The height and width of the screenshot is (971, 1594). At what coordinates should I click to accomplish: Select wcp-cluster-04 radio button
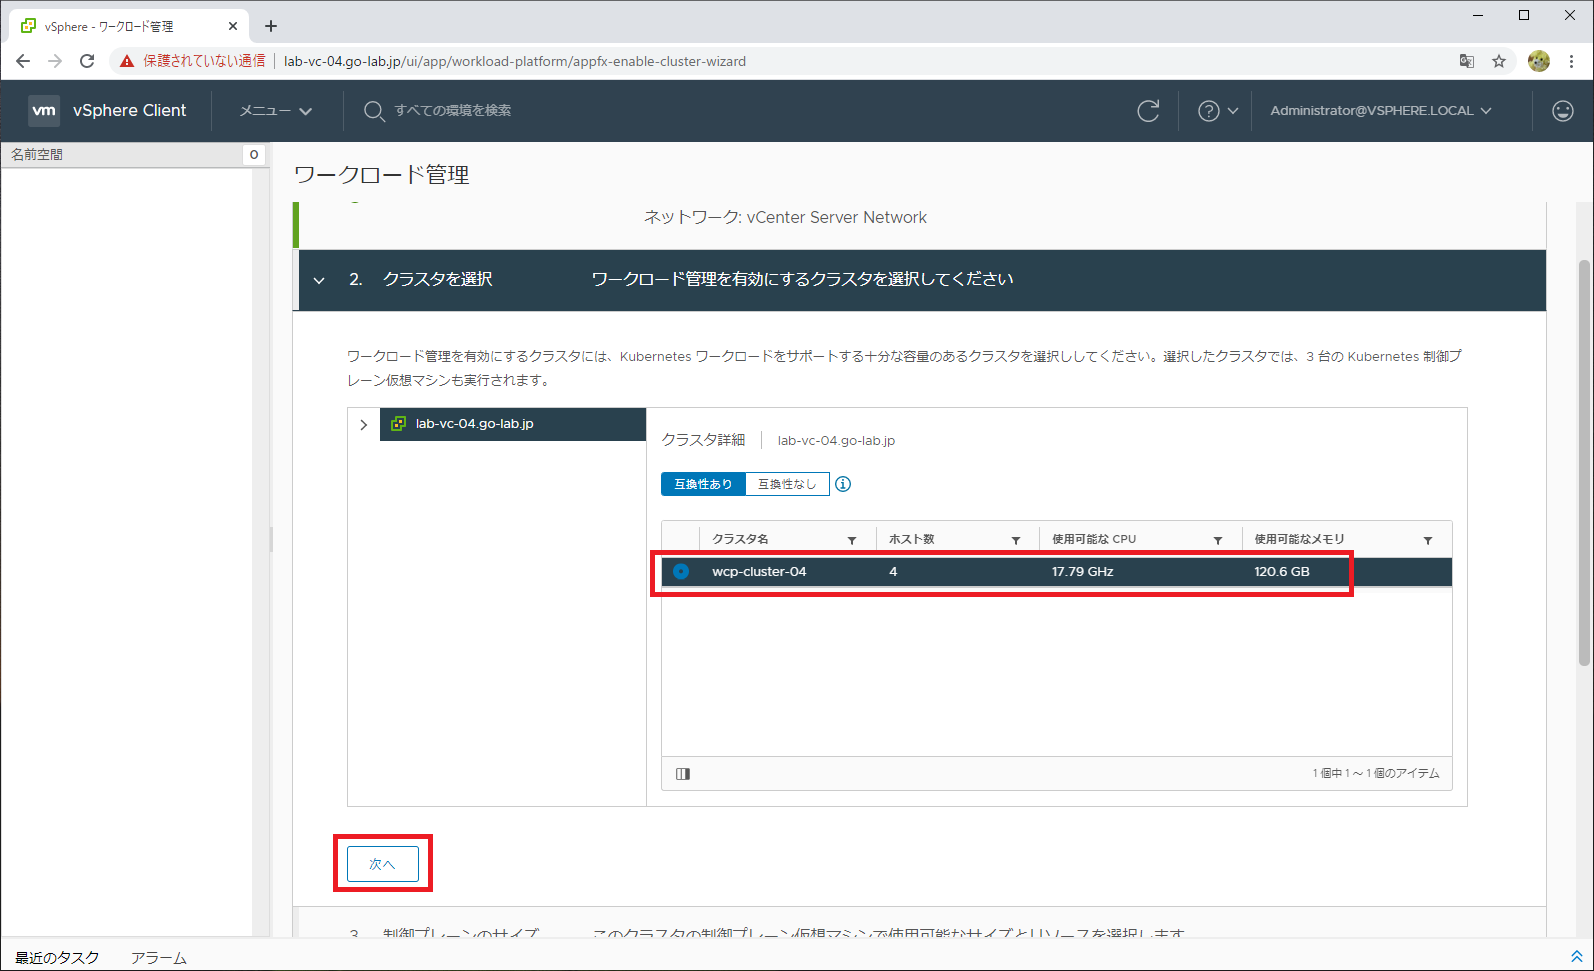coord(681,571)
